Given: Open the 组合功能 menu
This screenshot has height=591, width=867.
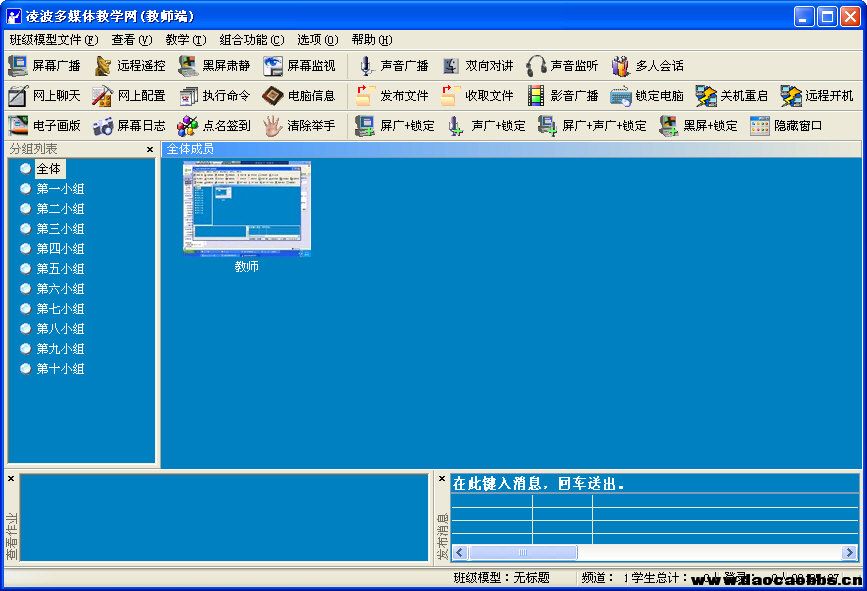Looking at the screenshot, I should [251, 40].
